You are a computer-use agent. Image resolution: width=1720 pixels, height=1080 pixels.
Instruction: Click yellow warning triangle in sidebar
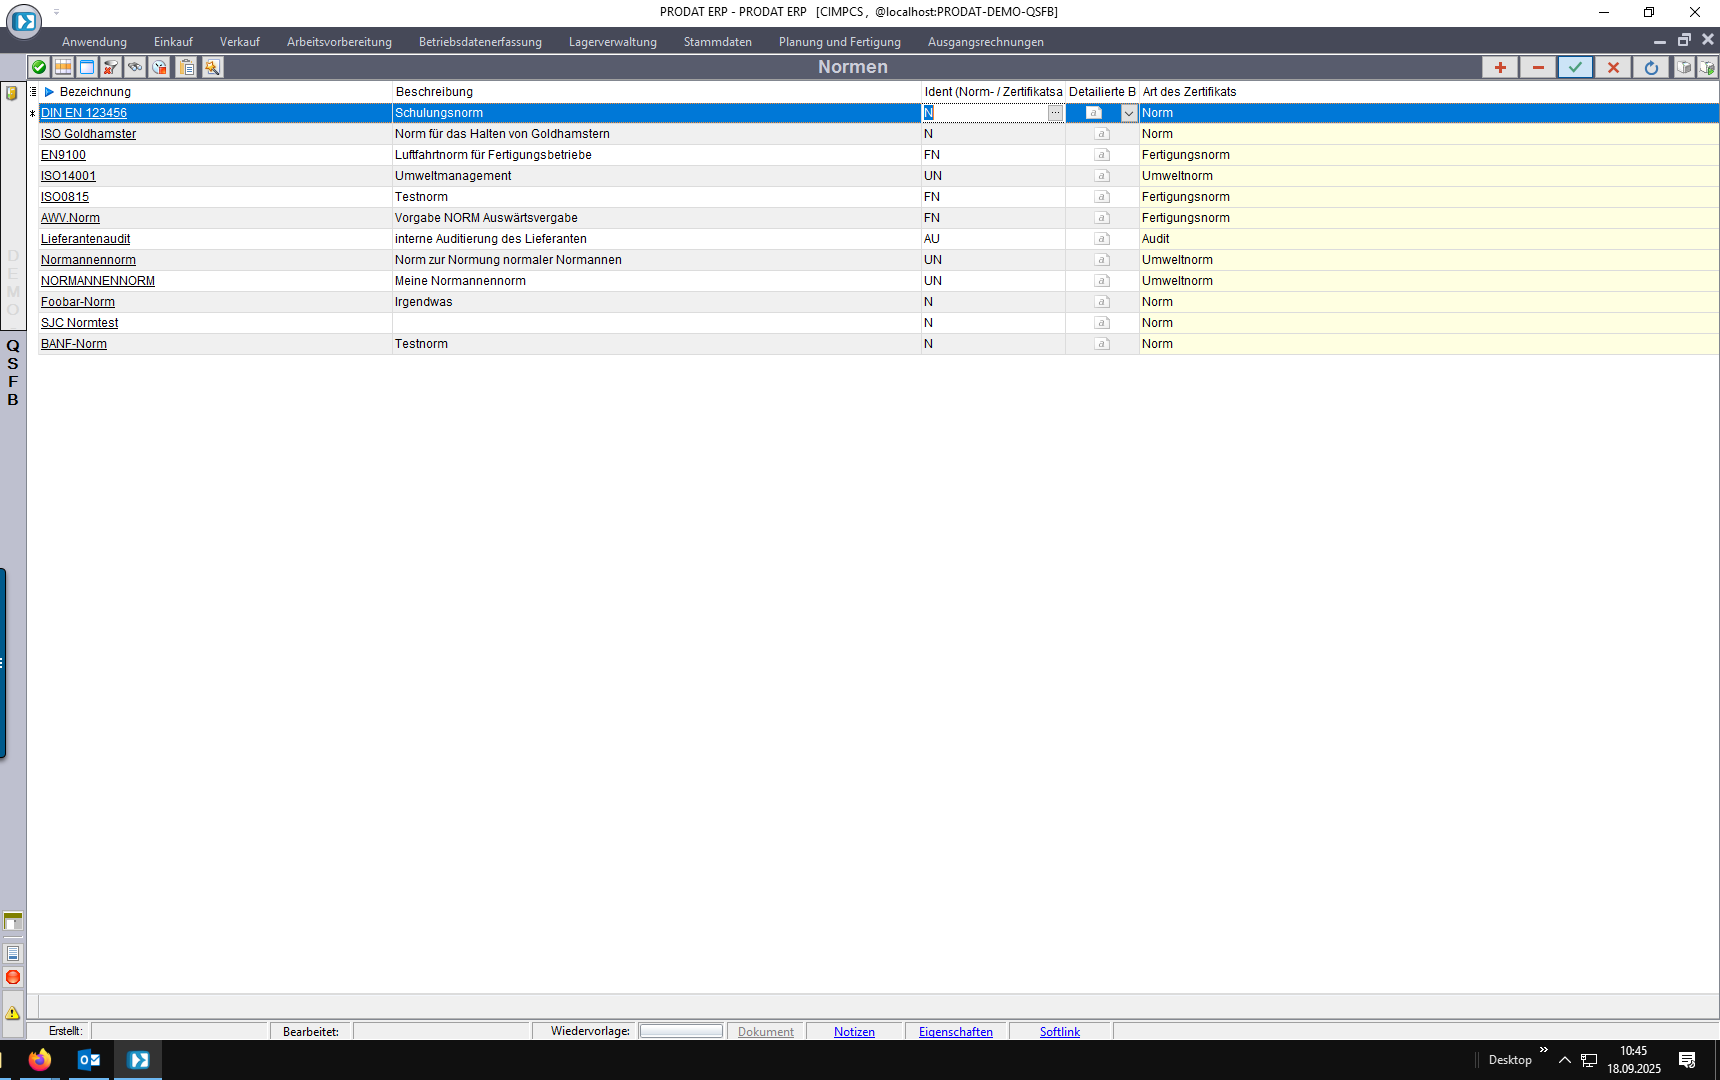13,1013
